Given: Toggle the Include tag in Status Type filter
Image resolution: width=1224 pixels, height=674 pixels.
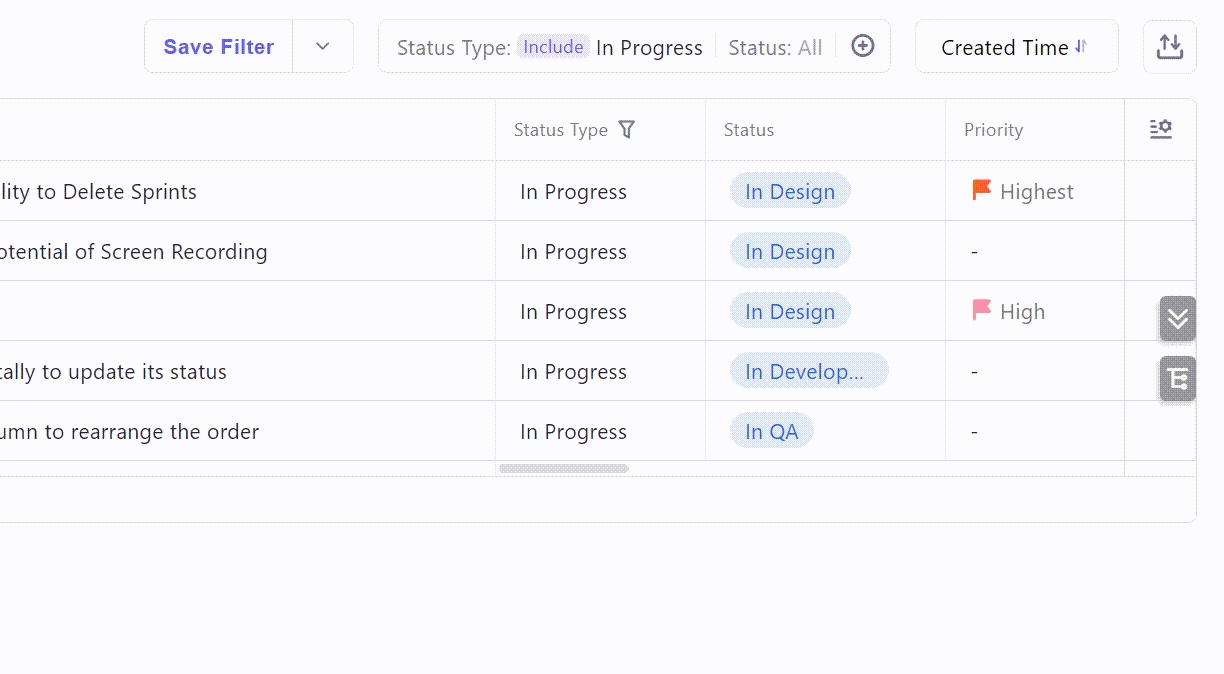Looking at the screenshot, I should (553, 47).
